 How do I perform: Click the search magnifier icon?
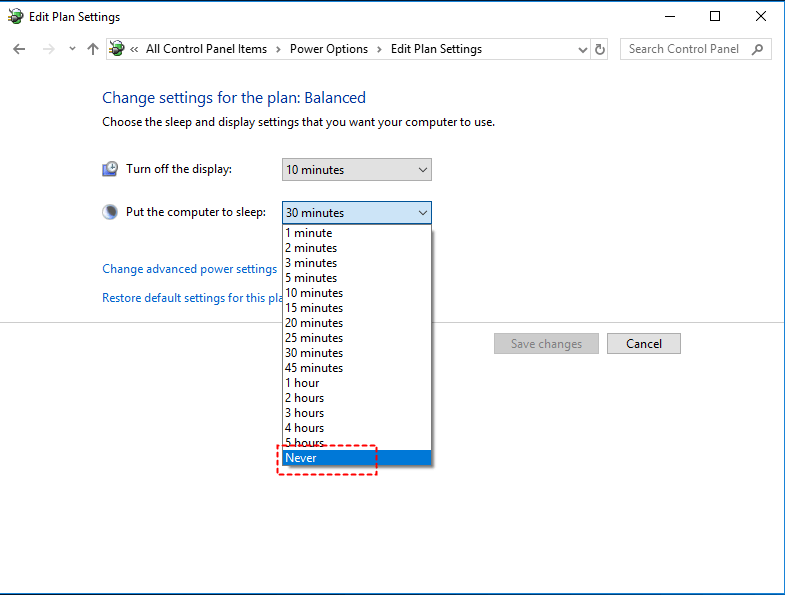click(x=757, y=49)
